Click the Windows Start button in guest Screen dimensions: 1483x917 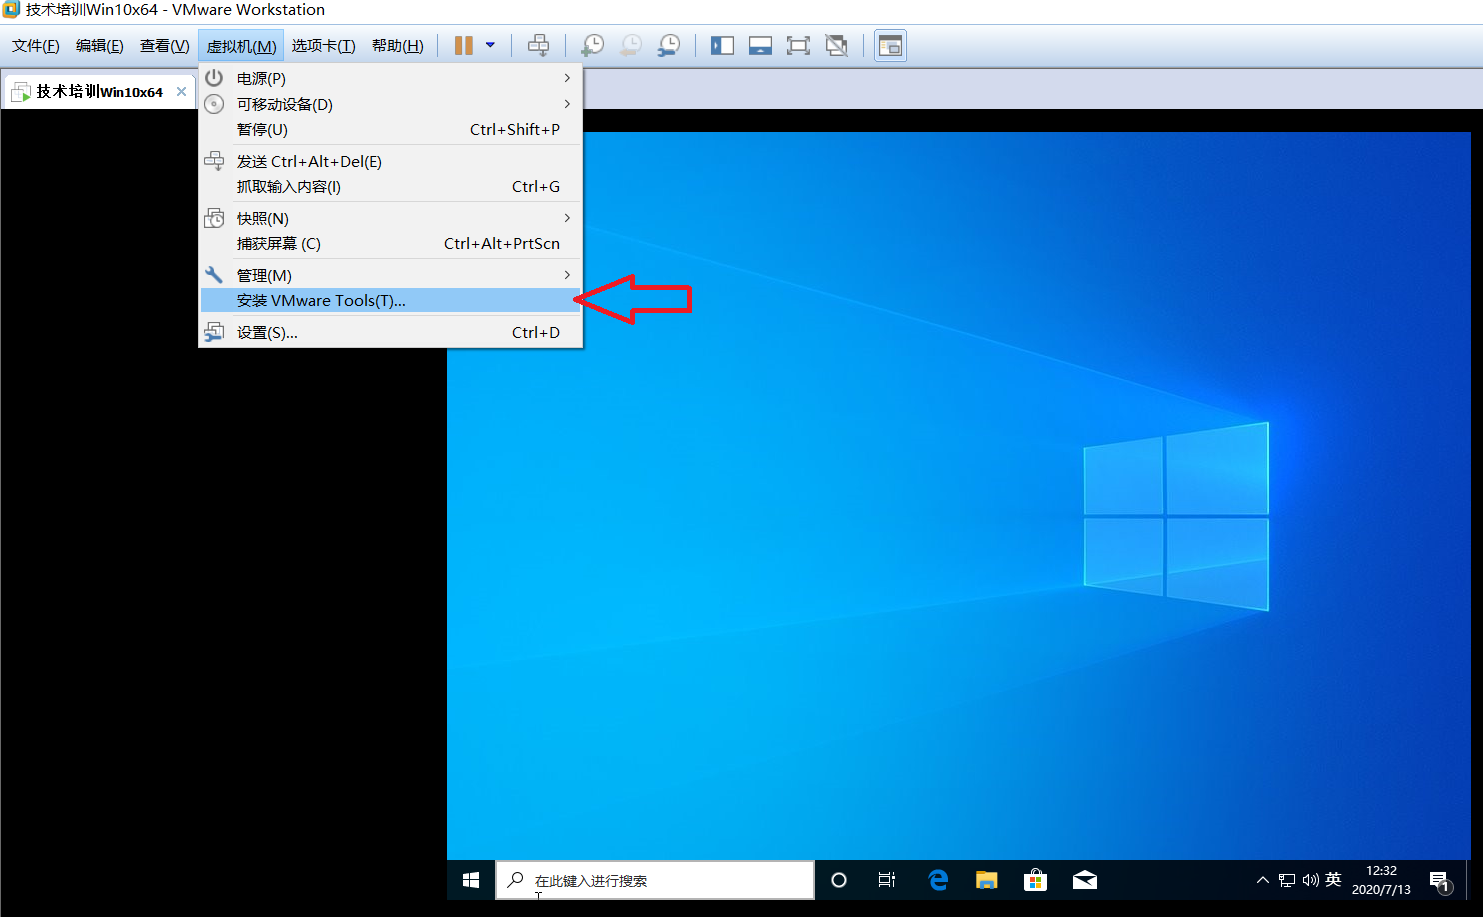[471, 880]
